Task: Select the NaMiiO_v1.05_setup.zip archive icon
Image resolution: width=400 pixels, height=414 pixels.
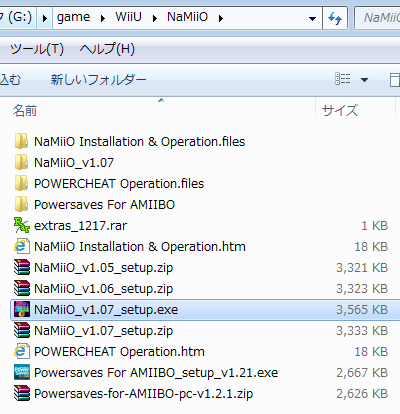Action: click(x=22, y=268)
